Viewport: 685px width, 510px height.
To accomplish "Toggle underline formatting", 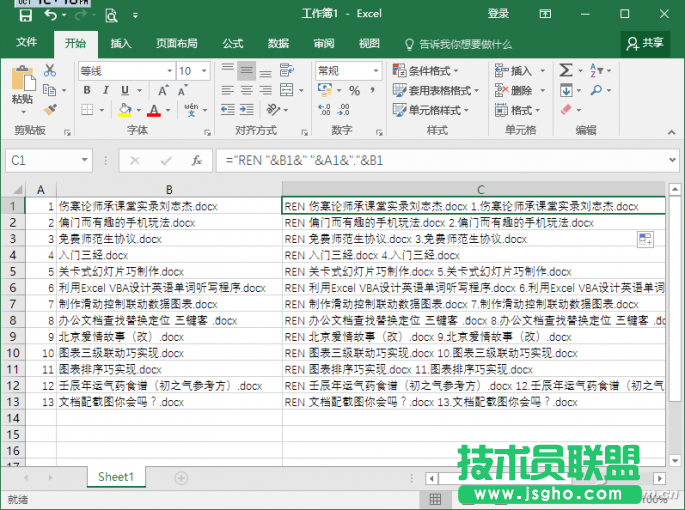I will pyautogui.click(x=123, y=91).
